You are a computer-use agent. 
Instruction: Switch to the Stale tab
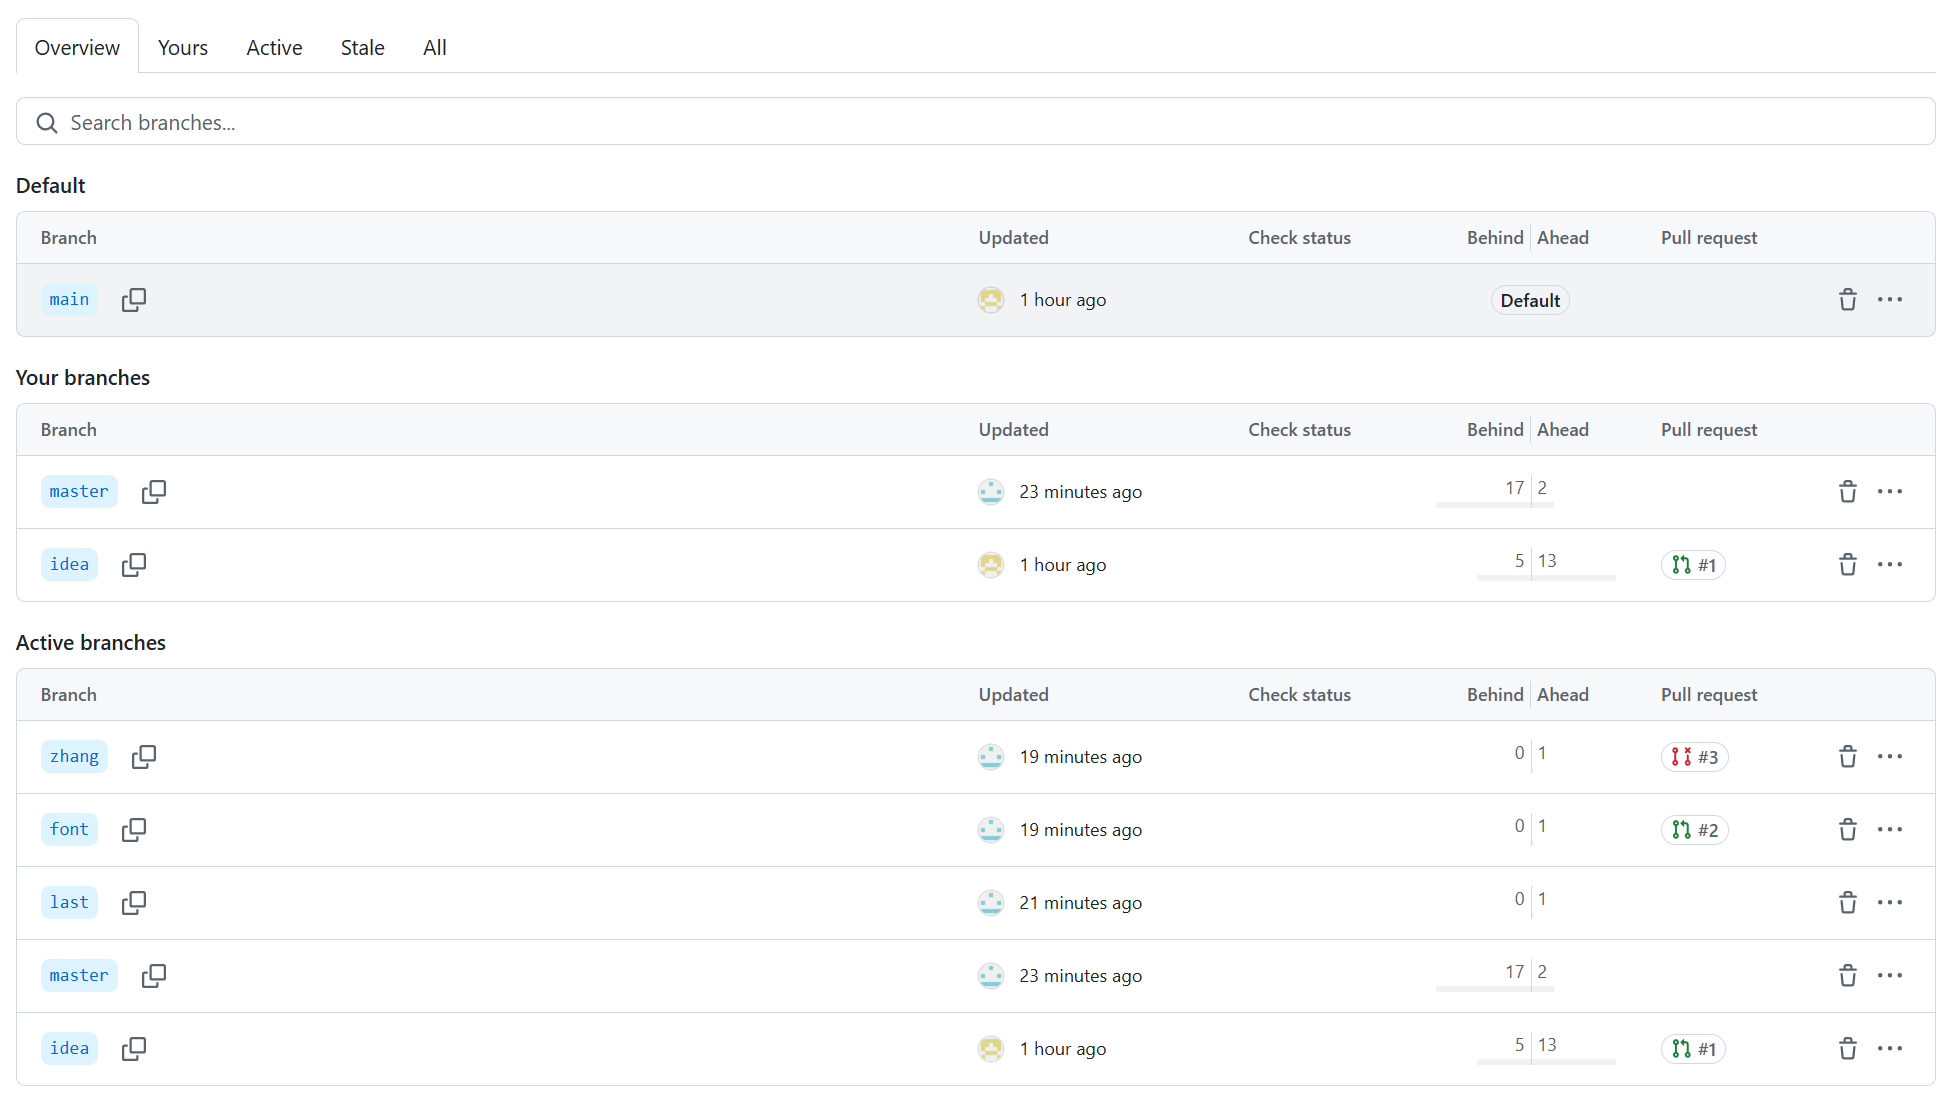tap(362, 48)
